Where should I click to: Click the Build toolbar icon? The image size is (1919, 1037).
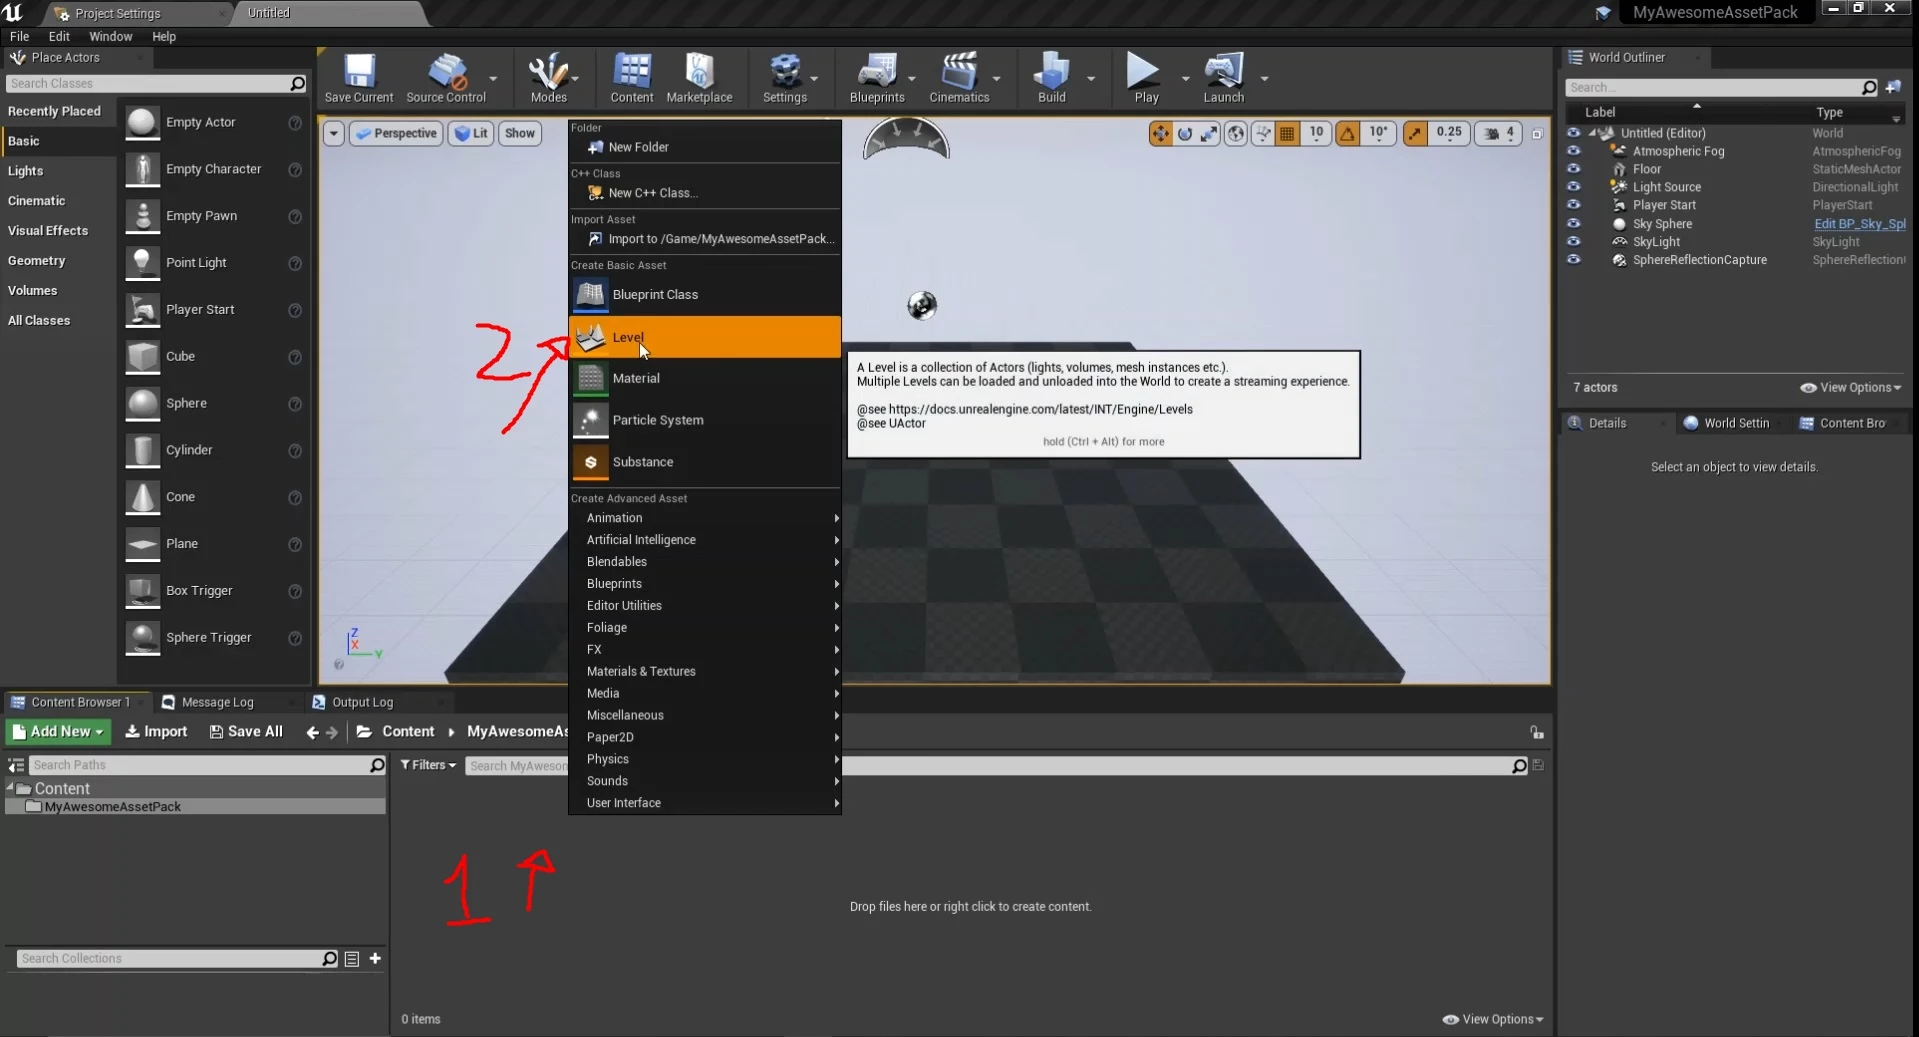tap(1052, 79)
